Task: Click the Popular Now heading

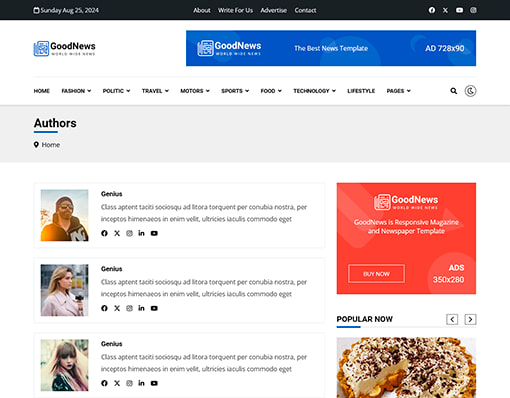Action: tap(365, 319)
